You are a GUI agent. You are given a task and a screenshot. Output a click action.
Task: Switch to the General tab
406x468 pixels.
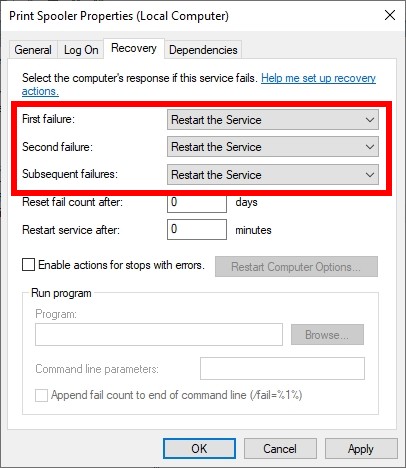coord(33,50)
